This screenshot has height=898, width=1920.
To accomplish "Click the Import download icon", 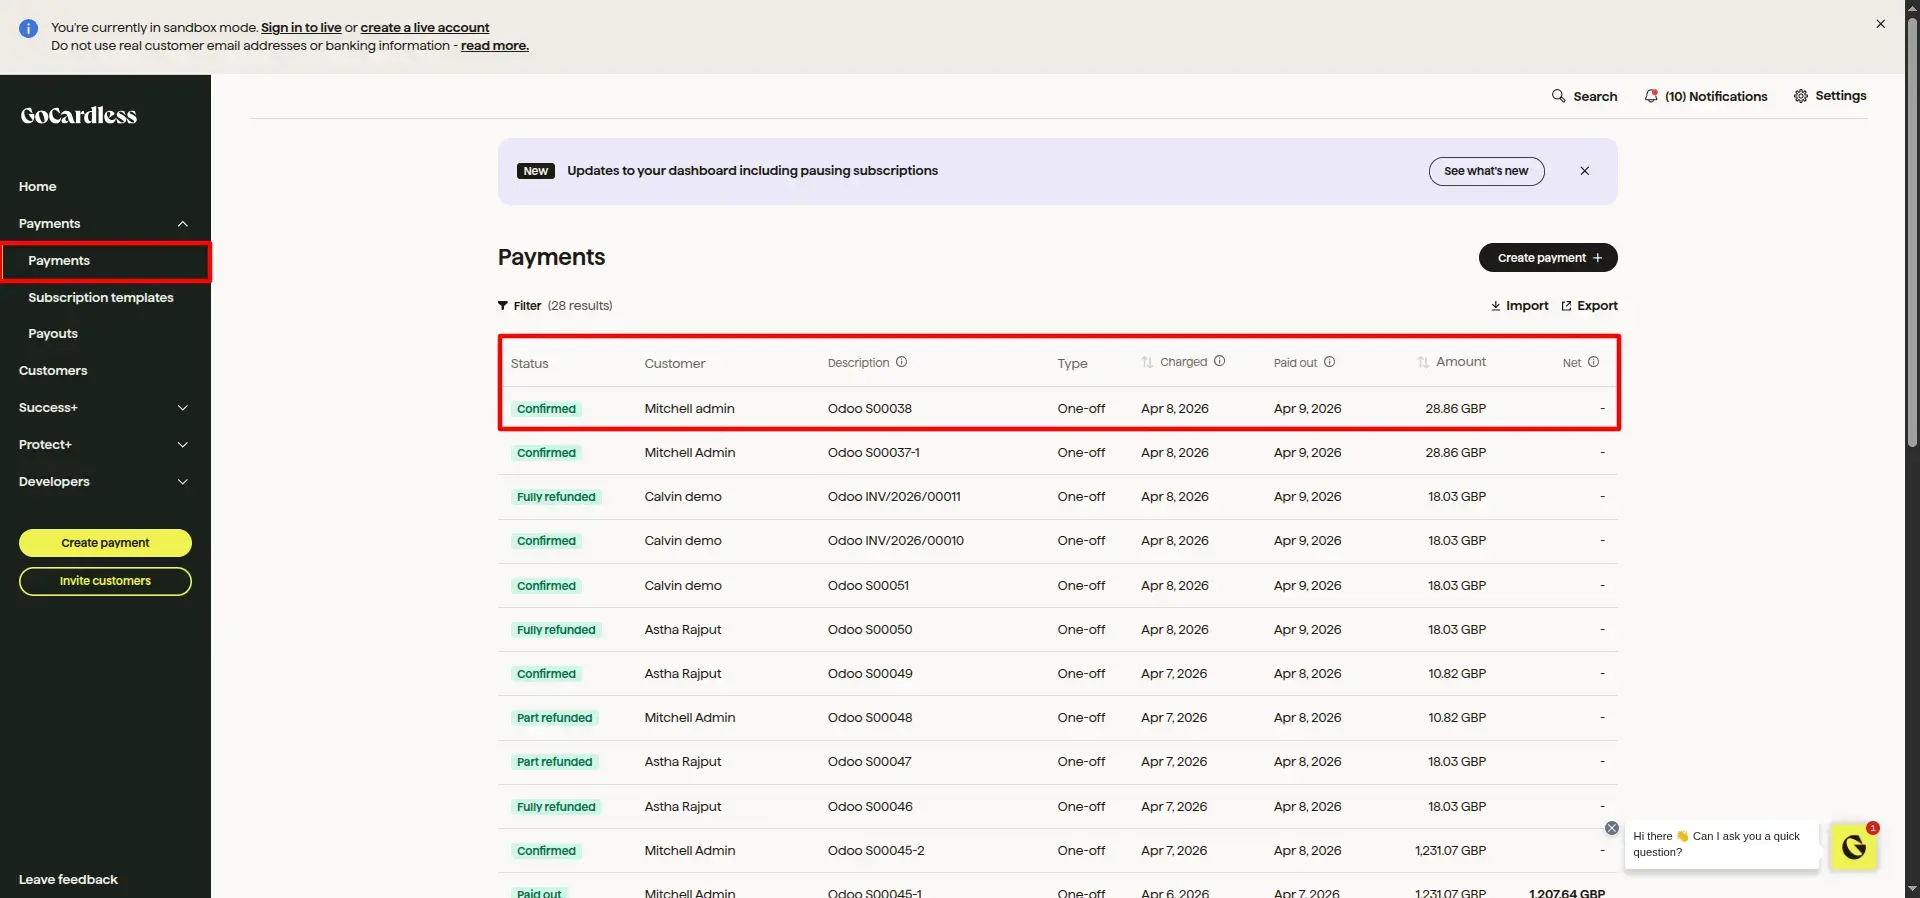I will click(1496, 306).
